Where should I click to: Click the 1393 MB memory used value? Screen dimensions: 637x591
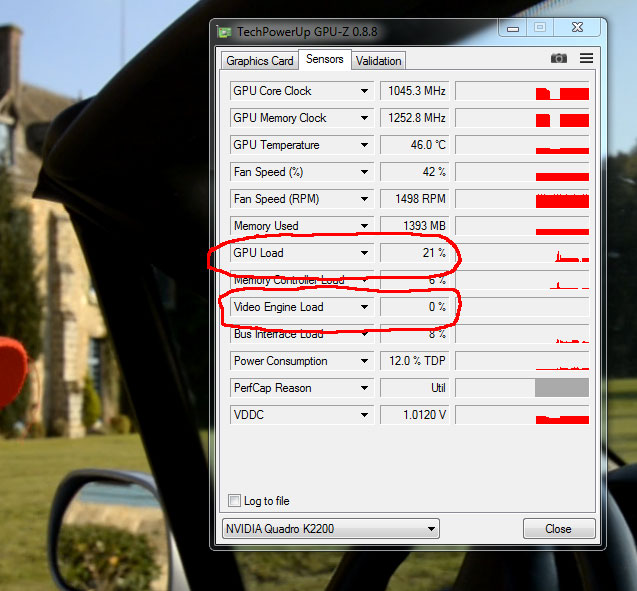click(415, 226)
